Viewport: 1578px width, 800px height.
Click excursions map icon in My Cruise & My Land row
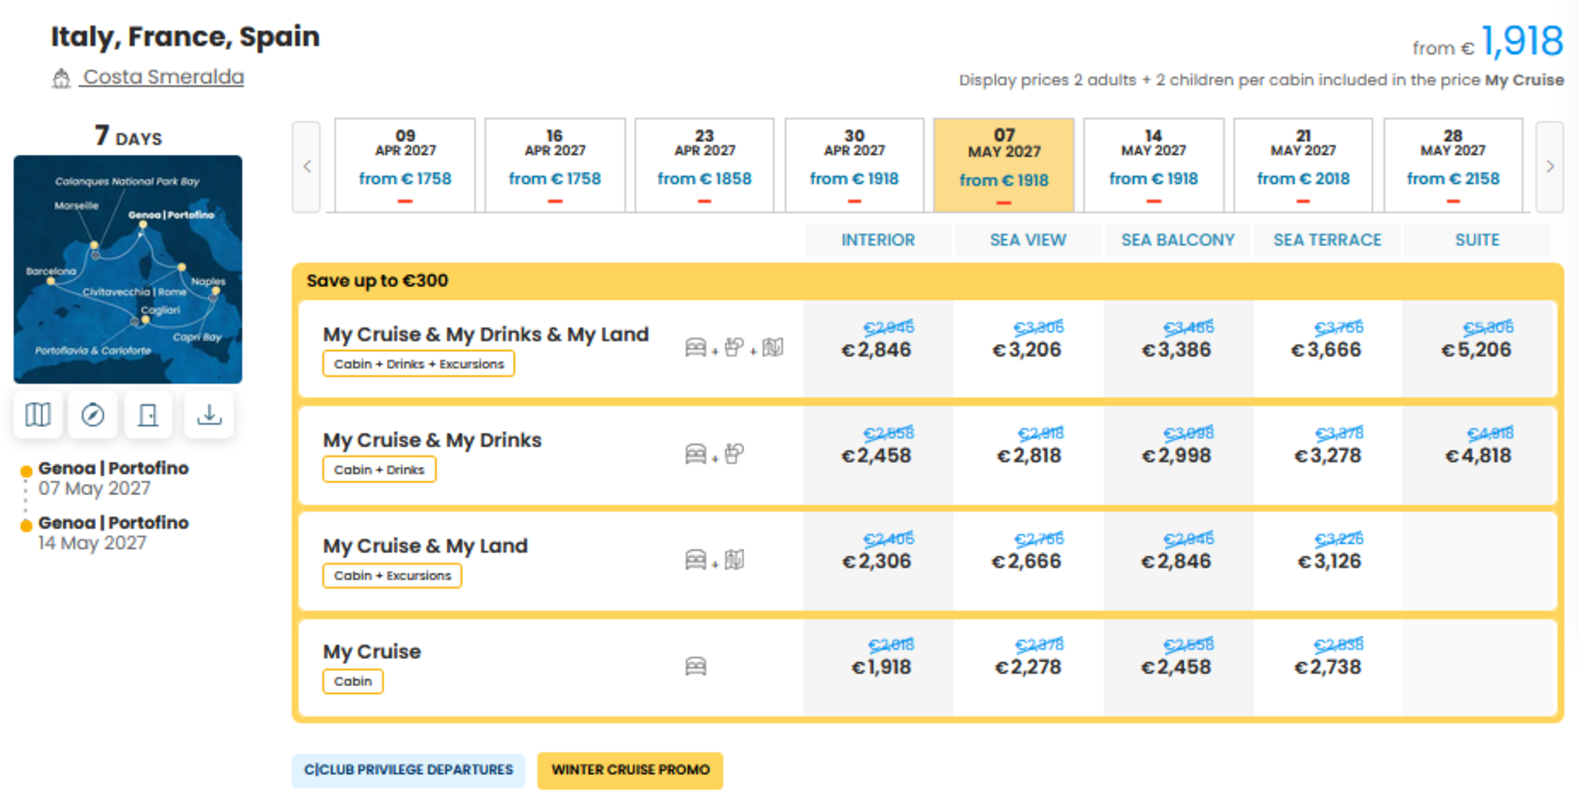click(x=735, y=560)
